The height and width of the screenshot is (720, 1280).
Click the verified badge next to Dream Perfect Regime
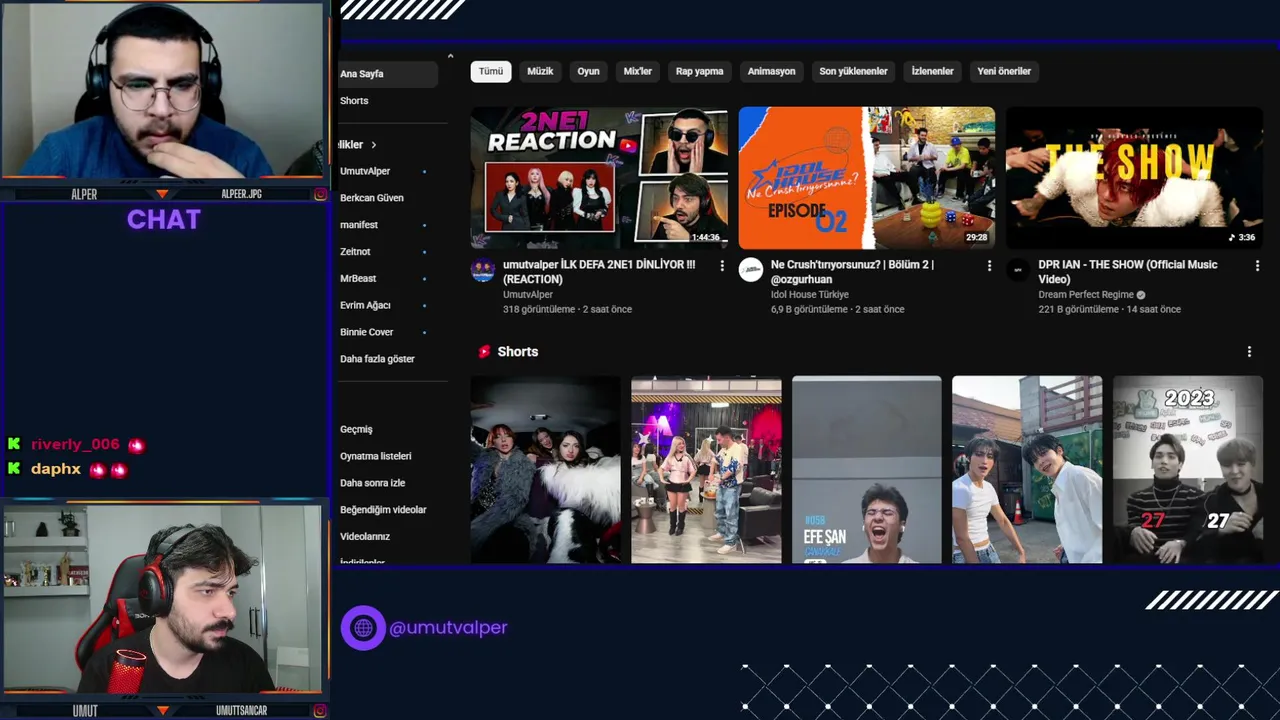[x=1141, y=295]
